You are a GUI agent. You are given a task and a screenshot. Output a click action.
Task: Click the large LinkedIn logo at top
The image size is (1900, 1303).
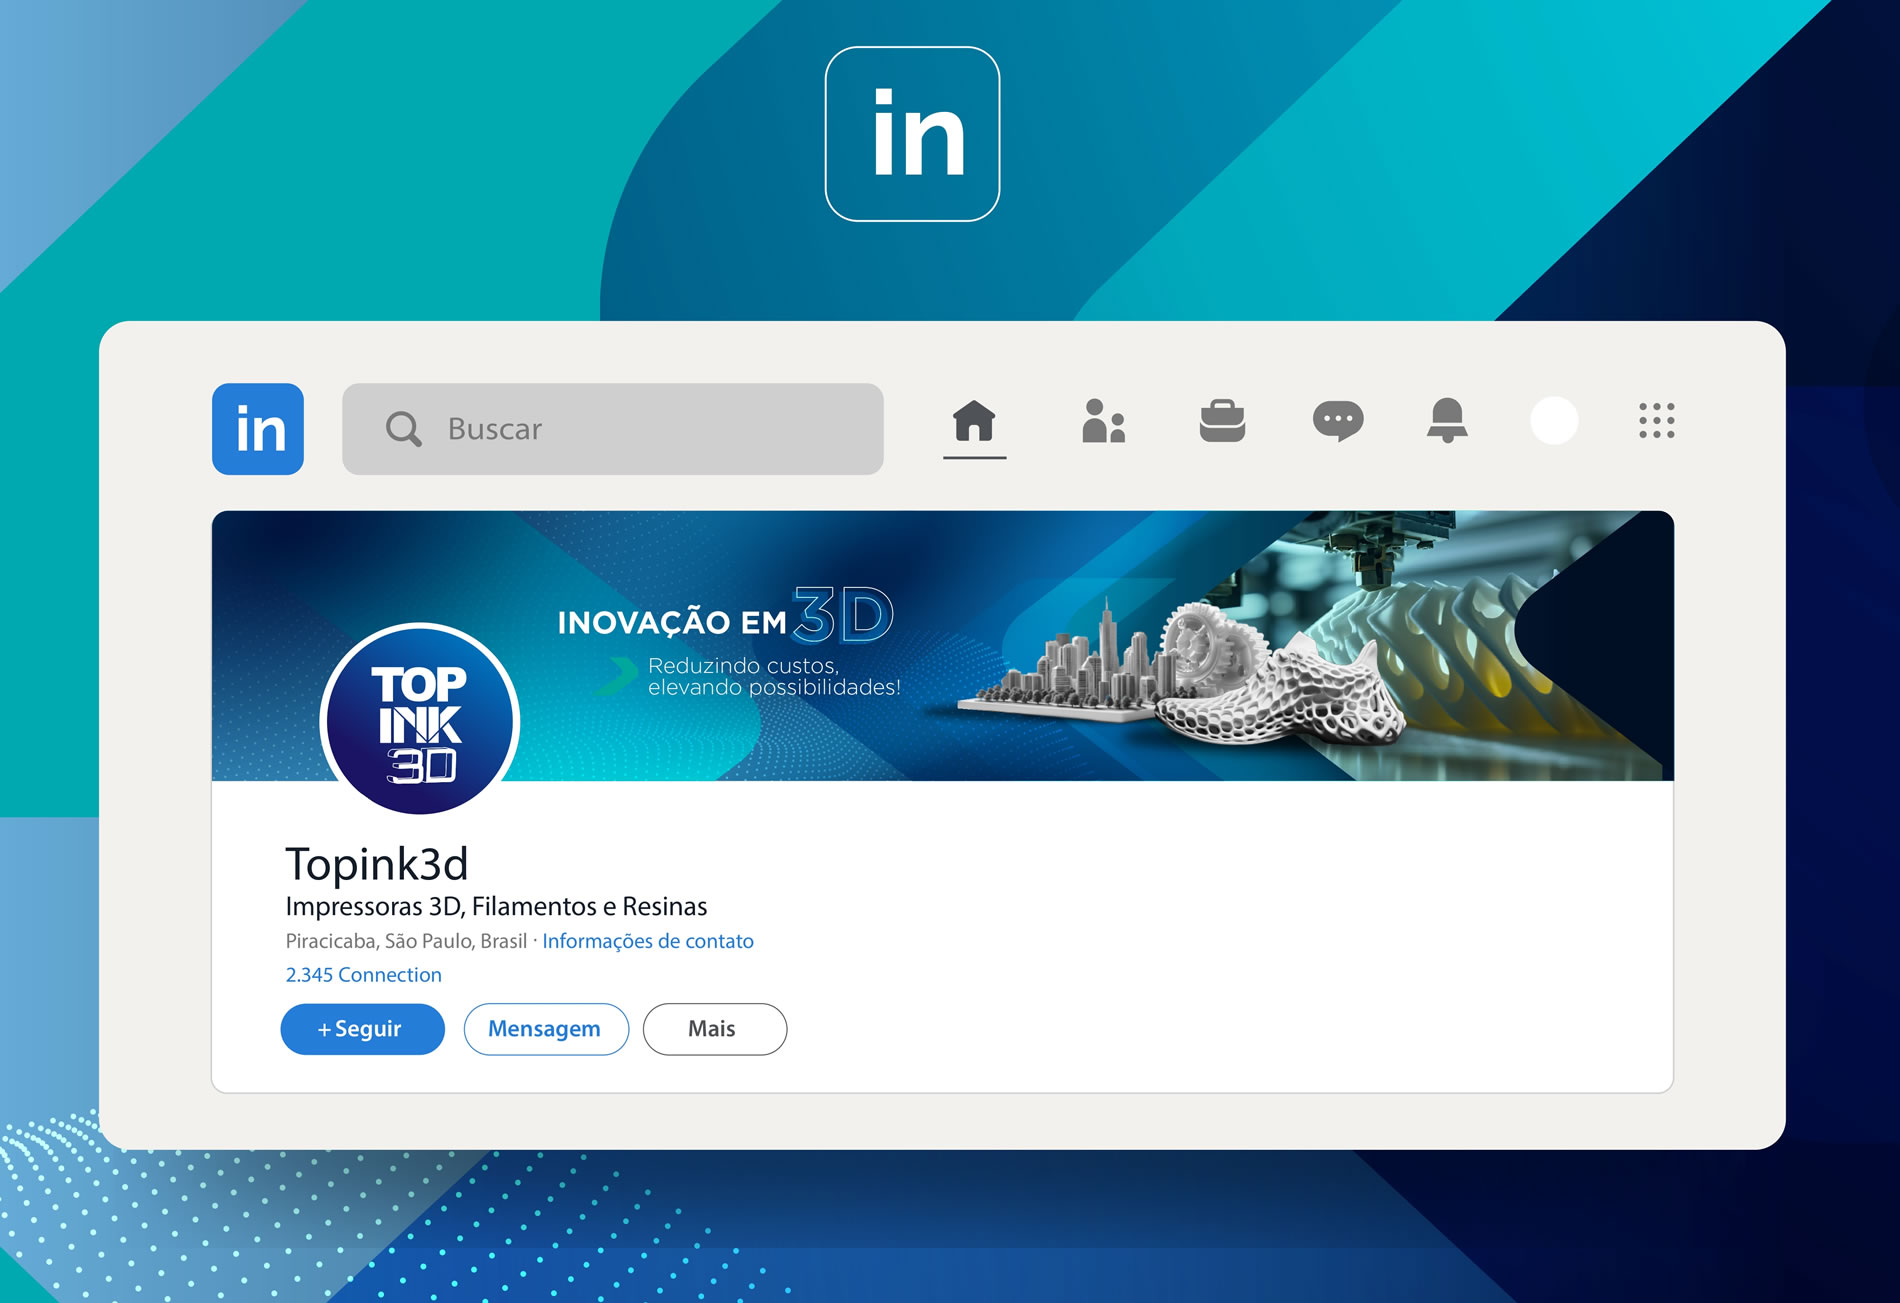pyautogui.click(x=912, y=134)
